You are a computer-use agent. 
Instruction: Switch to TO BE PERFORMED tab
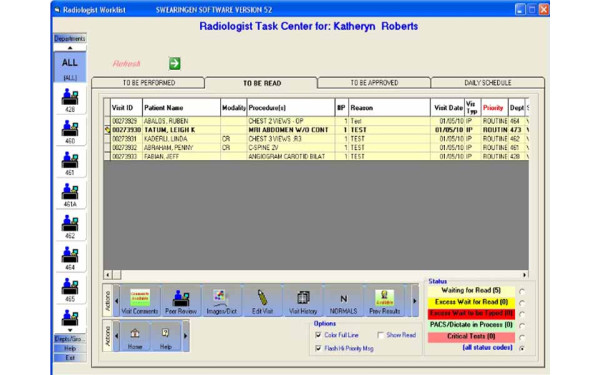click(148, 83)
